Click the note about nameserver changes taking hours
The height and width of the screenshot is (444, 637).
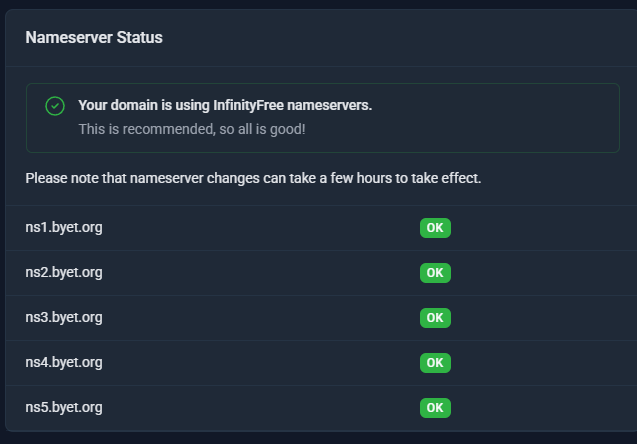coord(253,178)
